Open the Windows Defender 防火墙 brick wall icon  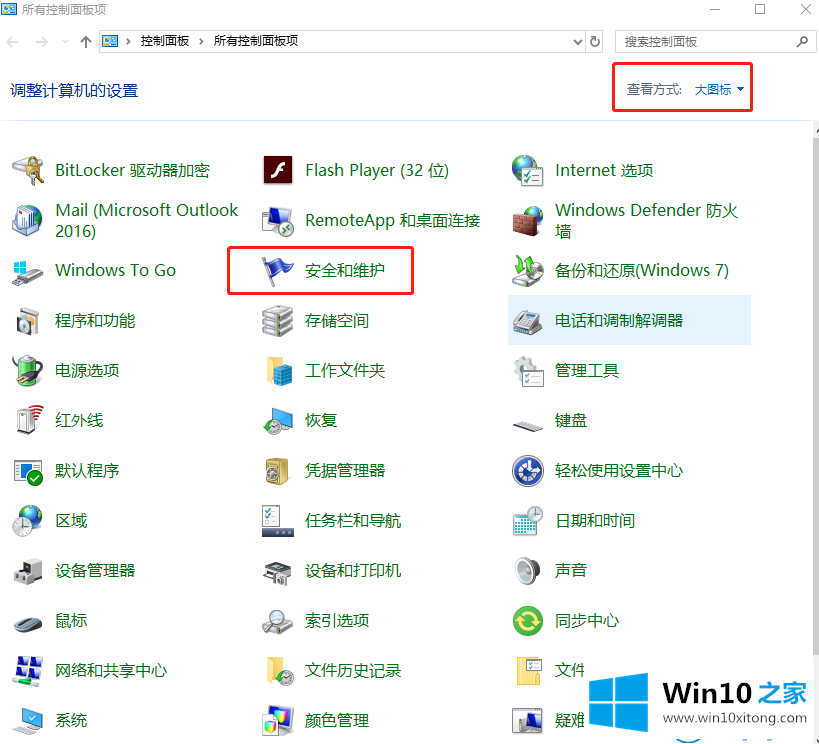(x=528, y=220)
